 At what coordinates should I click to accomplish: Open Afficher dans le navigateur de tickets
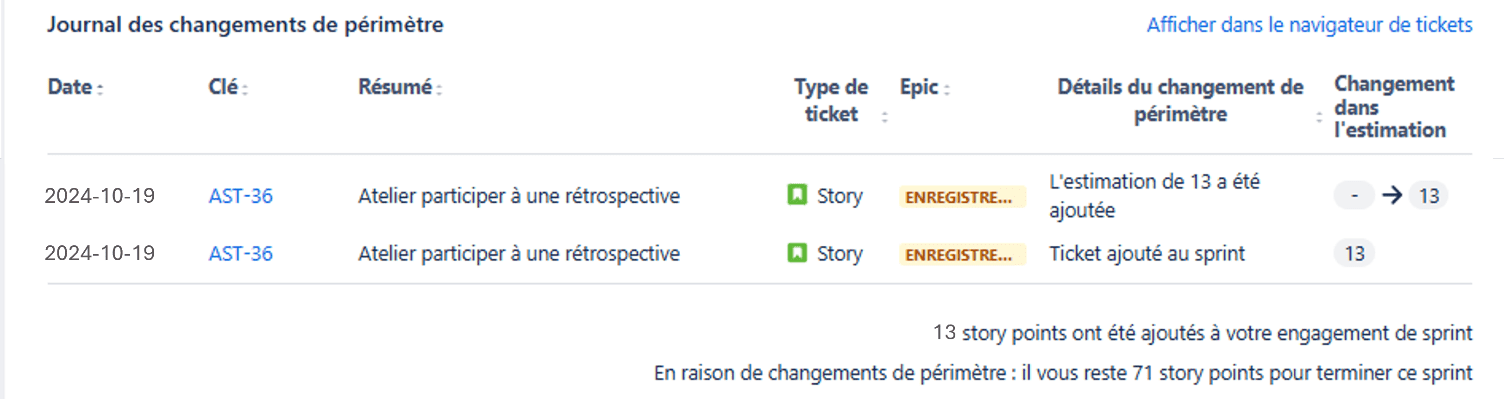click(x=1309, y=25)
